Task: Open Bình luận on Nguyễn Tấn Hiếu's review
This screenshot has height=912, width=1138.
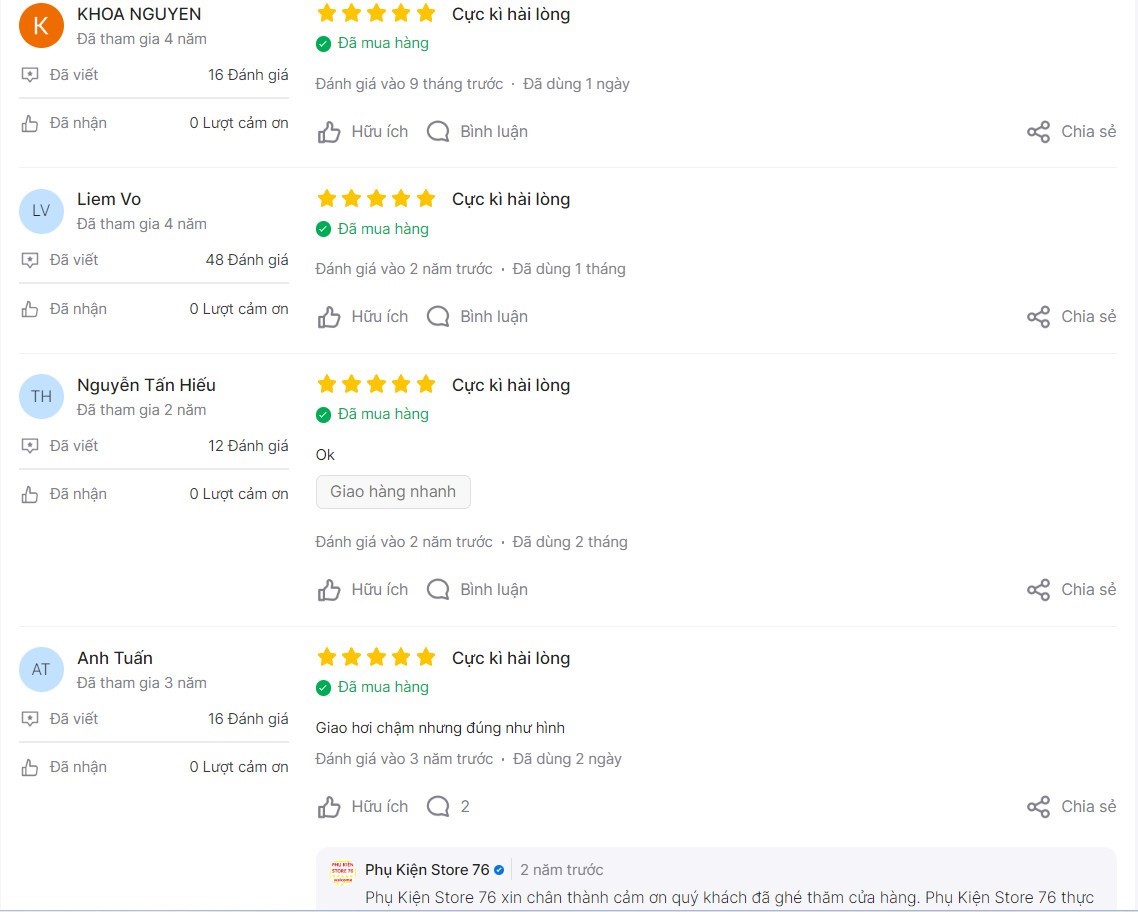Action: tap(478, 590)
